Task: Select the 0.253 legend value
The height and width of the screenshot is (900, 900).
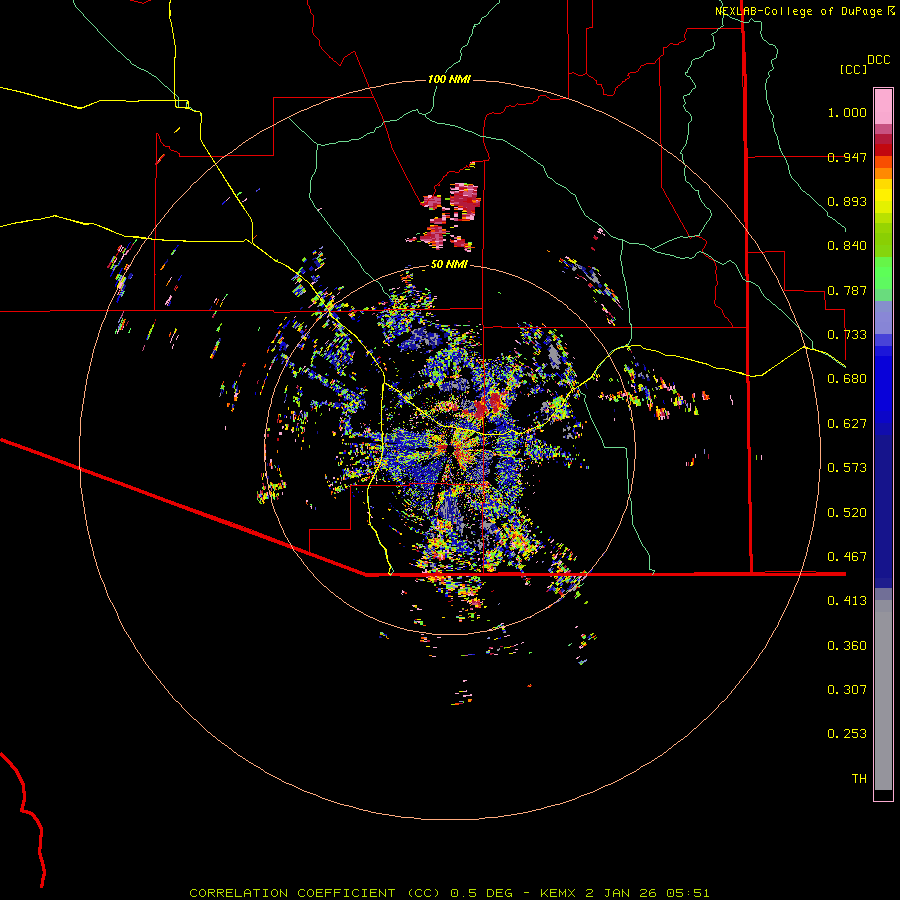Action: pos(847,734)
